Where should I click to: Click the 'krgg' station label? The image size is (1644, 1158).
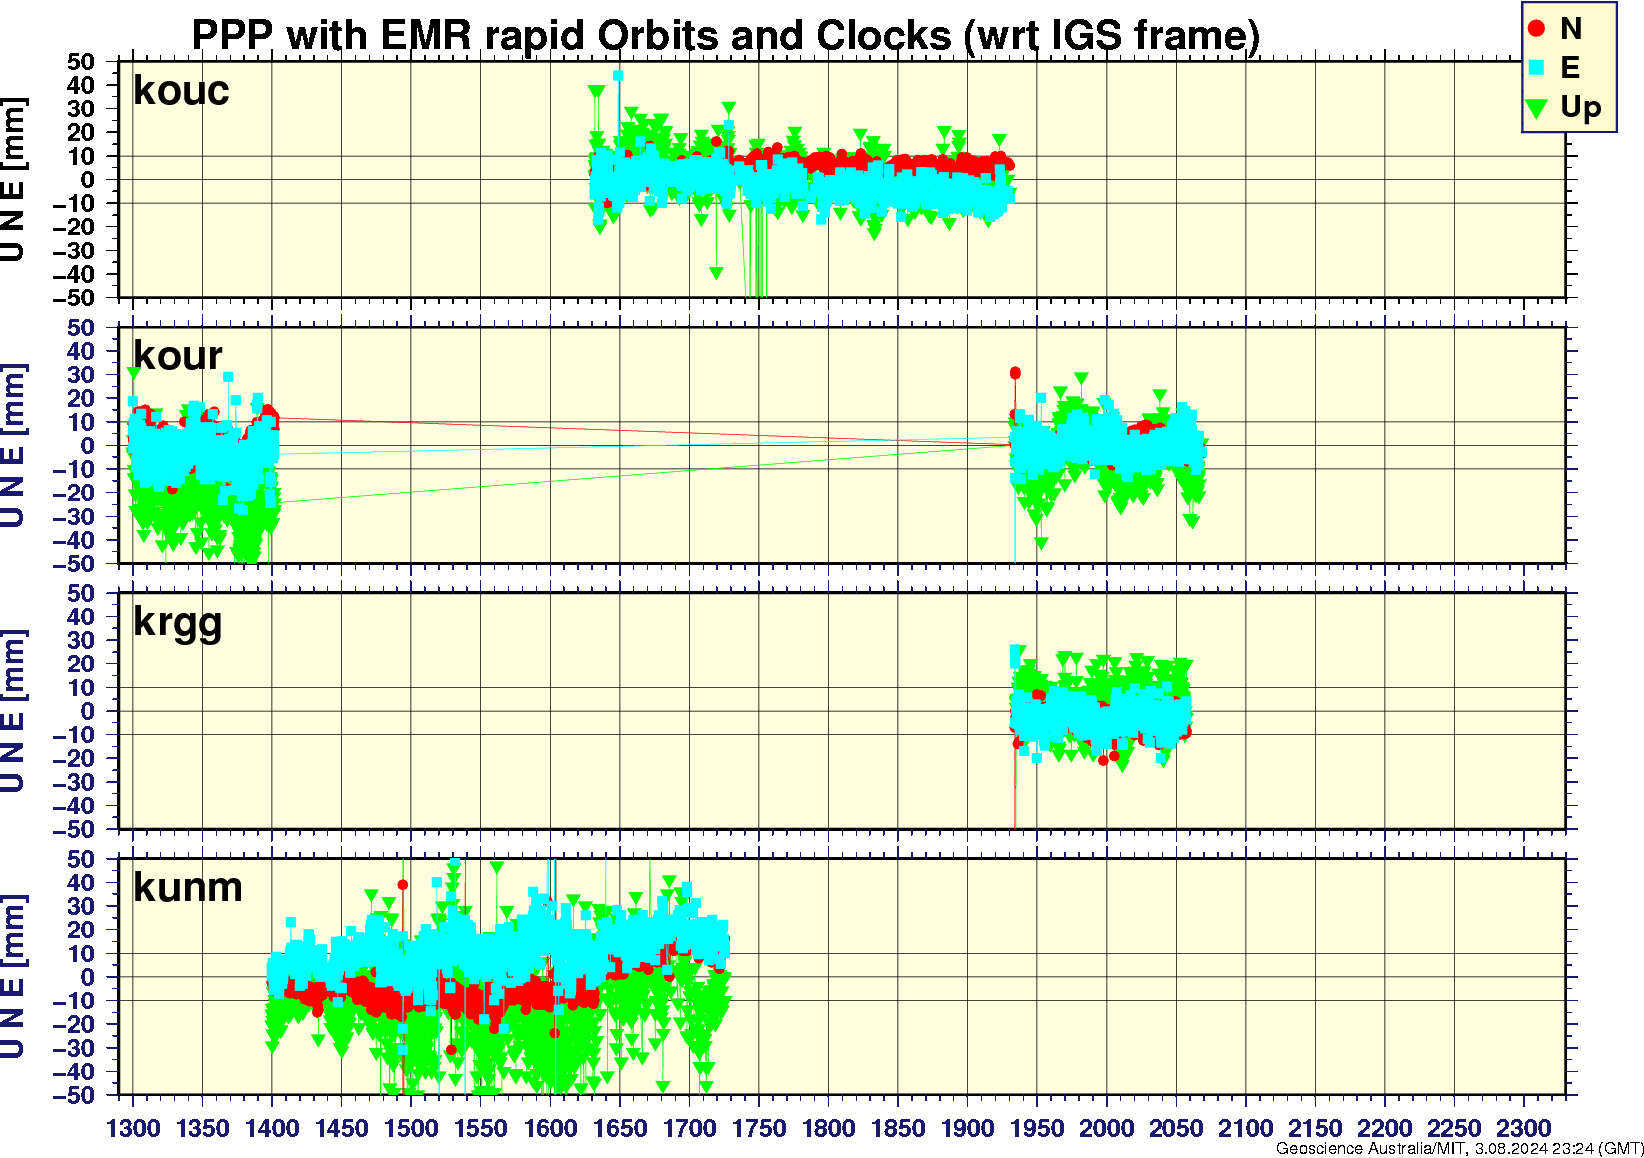(178, 623)
